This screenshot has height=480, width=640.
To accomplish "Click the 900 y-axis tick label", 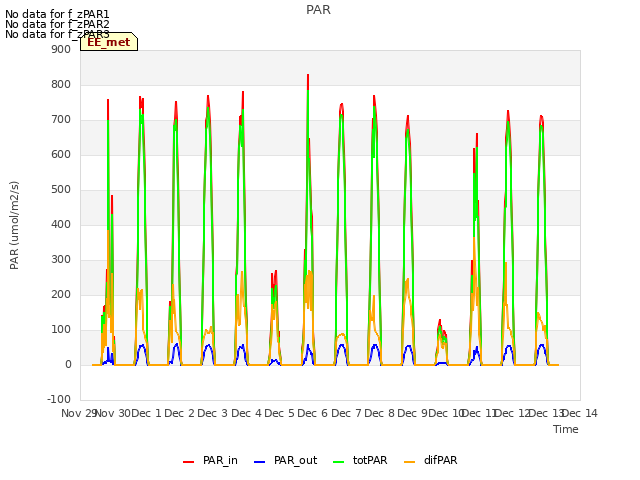I will (61, 49).
